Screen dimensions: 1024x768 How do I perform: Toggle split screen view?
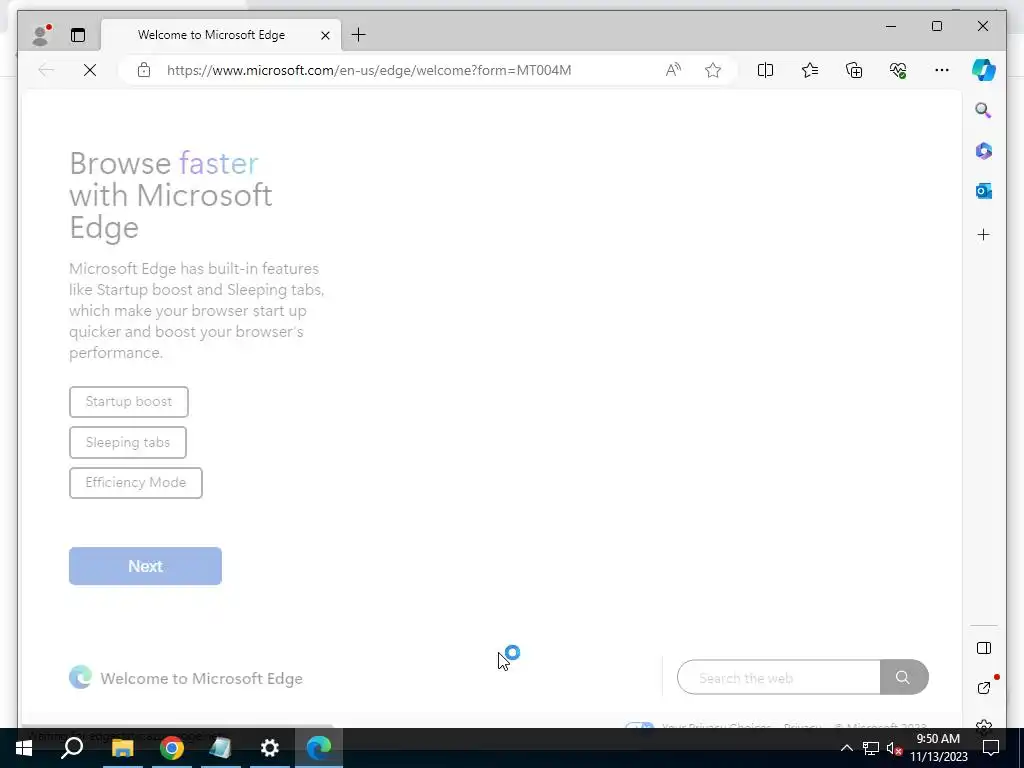pos(765,70)
